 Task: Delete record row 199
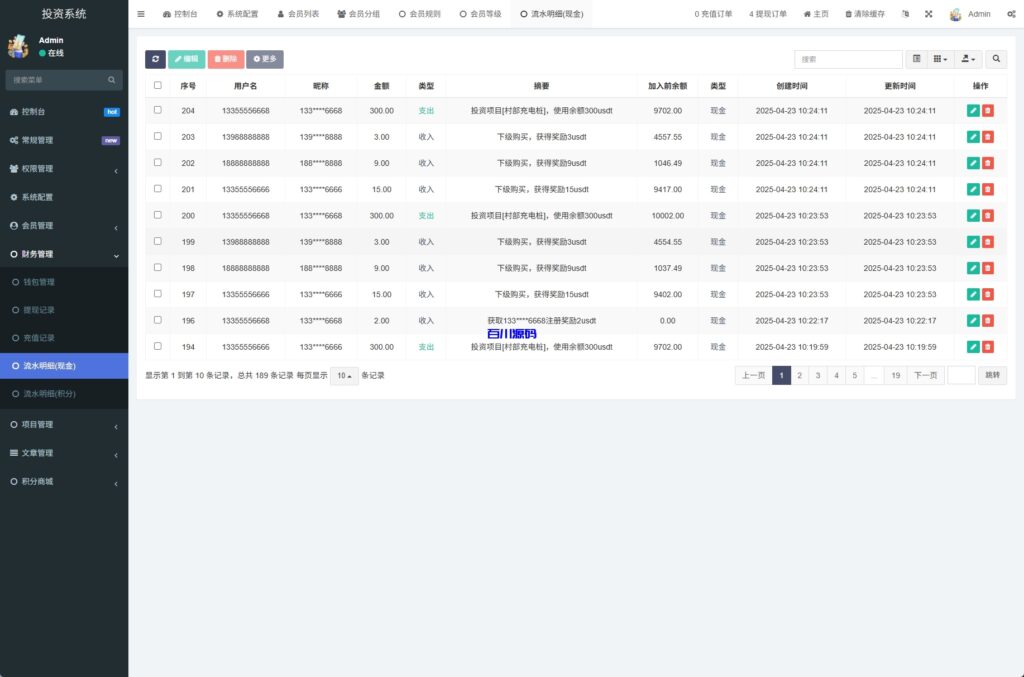[987, 242]
